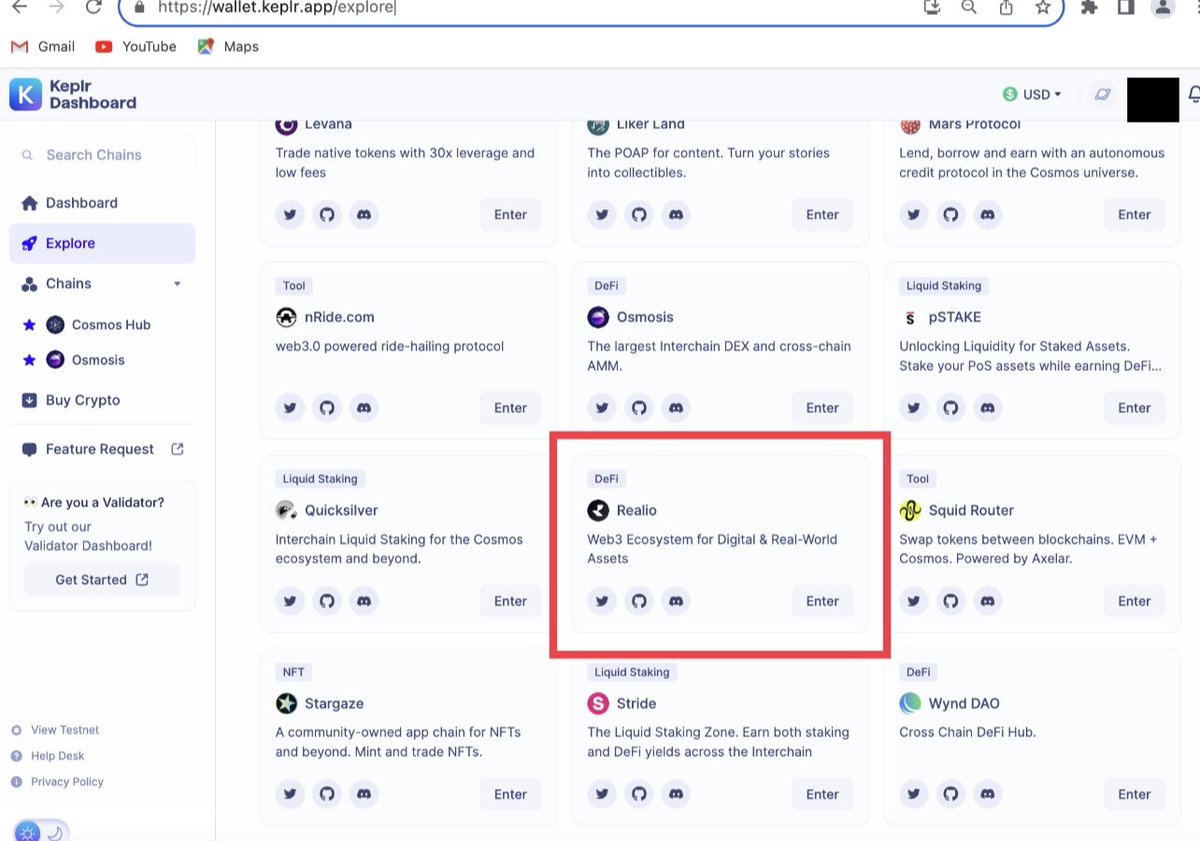1200x841 pixels.
Task: Open the USD currency dropdown
Action: point(1032,94)
